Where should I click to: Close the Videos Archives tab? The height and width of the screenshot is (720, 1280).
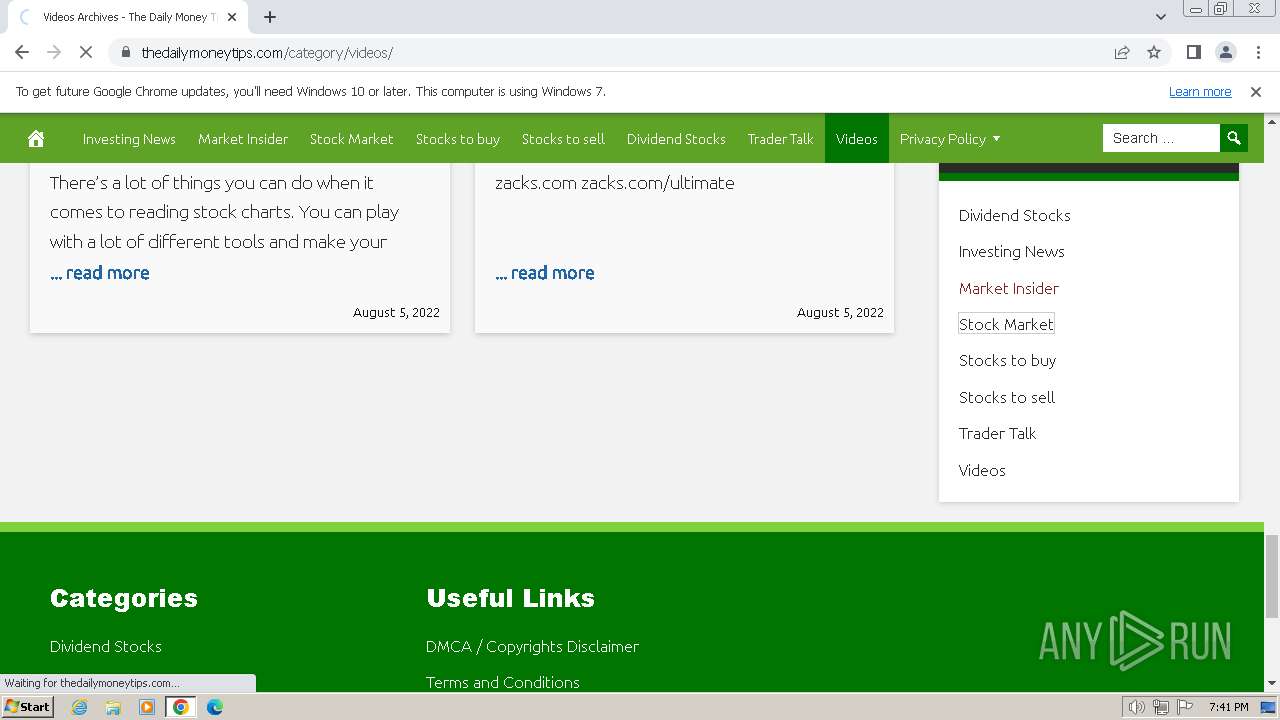(232, 17)
